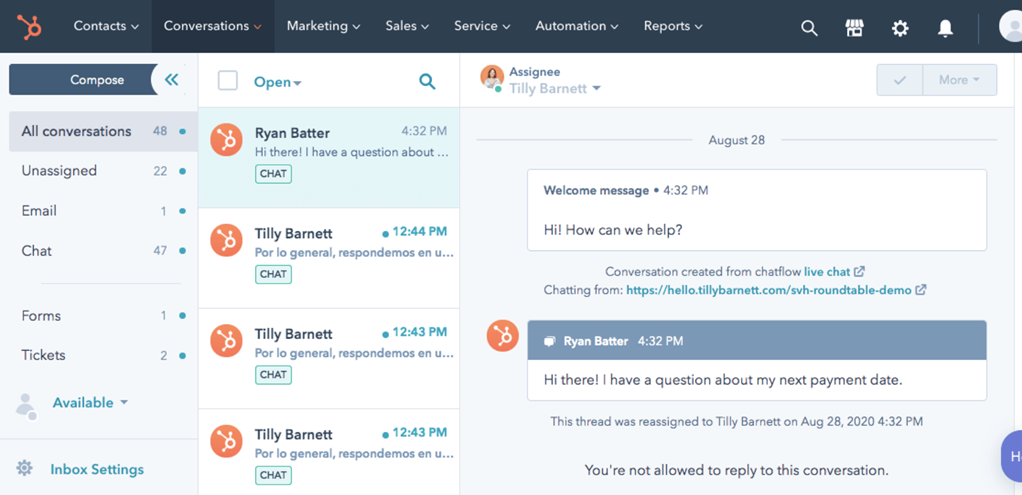Open the search magnifier in top navigation

point(809,28)
